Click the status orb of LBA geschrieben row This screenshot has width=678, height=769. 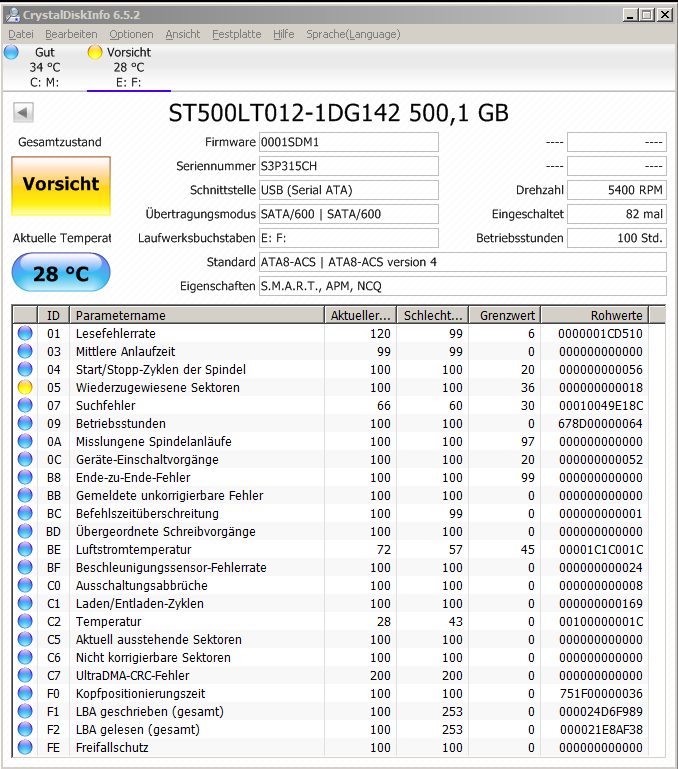[25, 711]
